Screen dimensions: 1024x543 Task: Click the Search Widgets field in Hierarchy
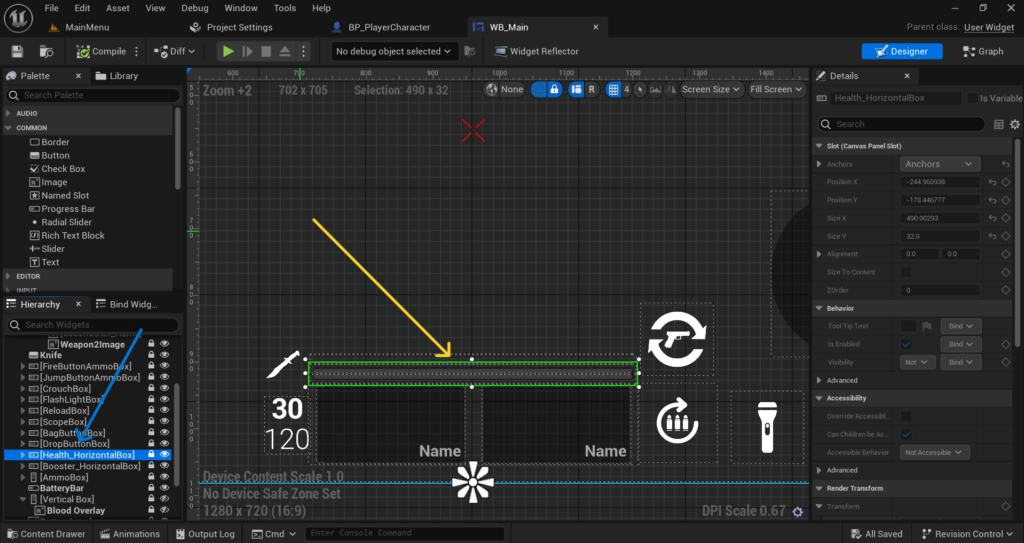coord(93,325)
